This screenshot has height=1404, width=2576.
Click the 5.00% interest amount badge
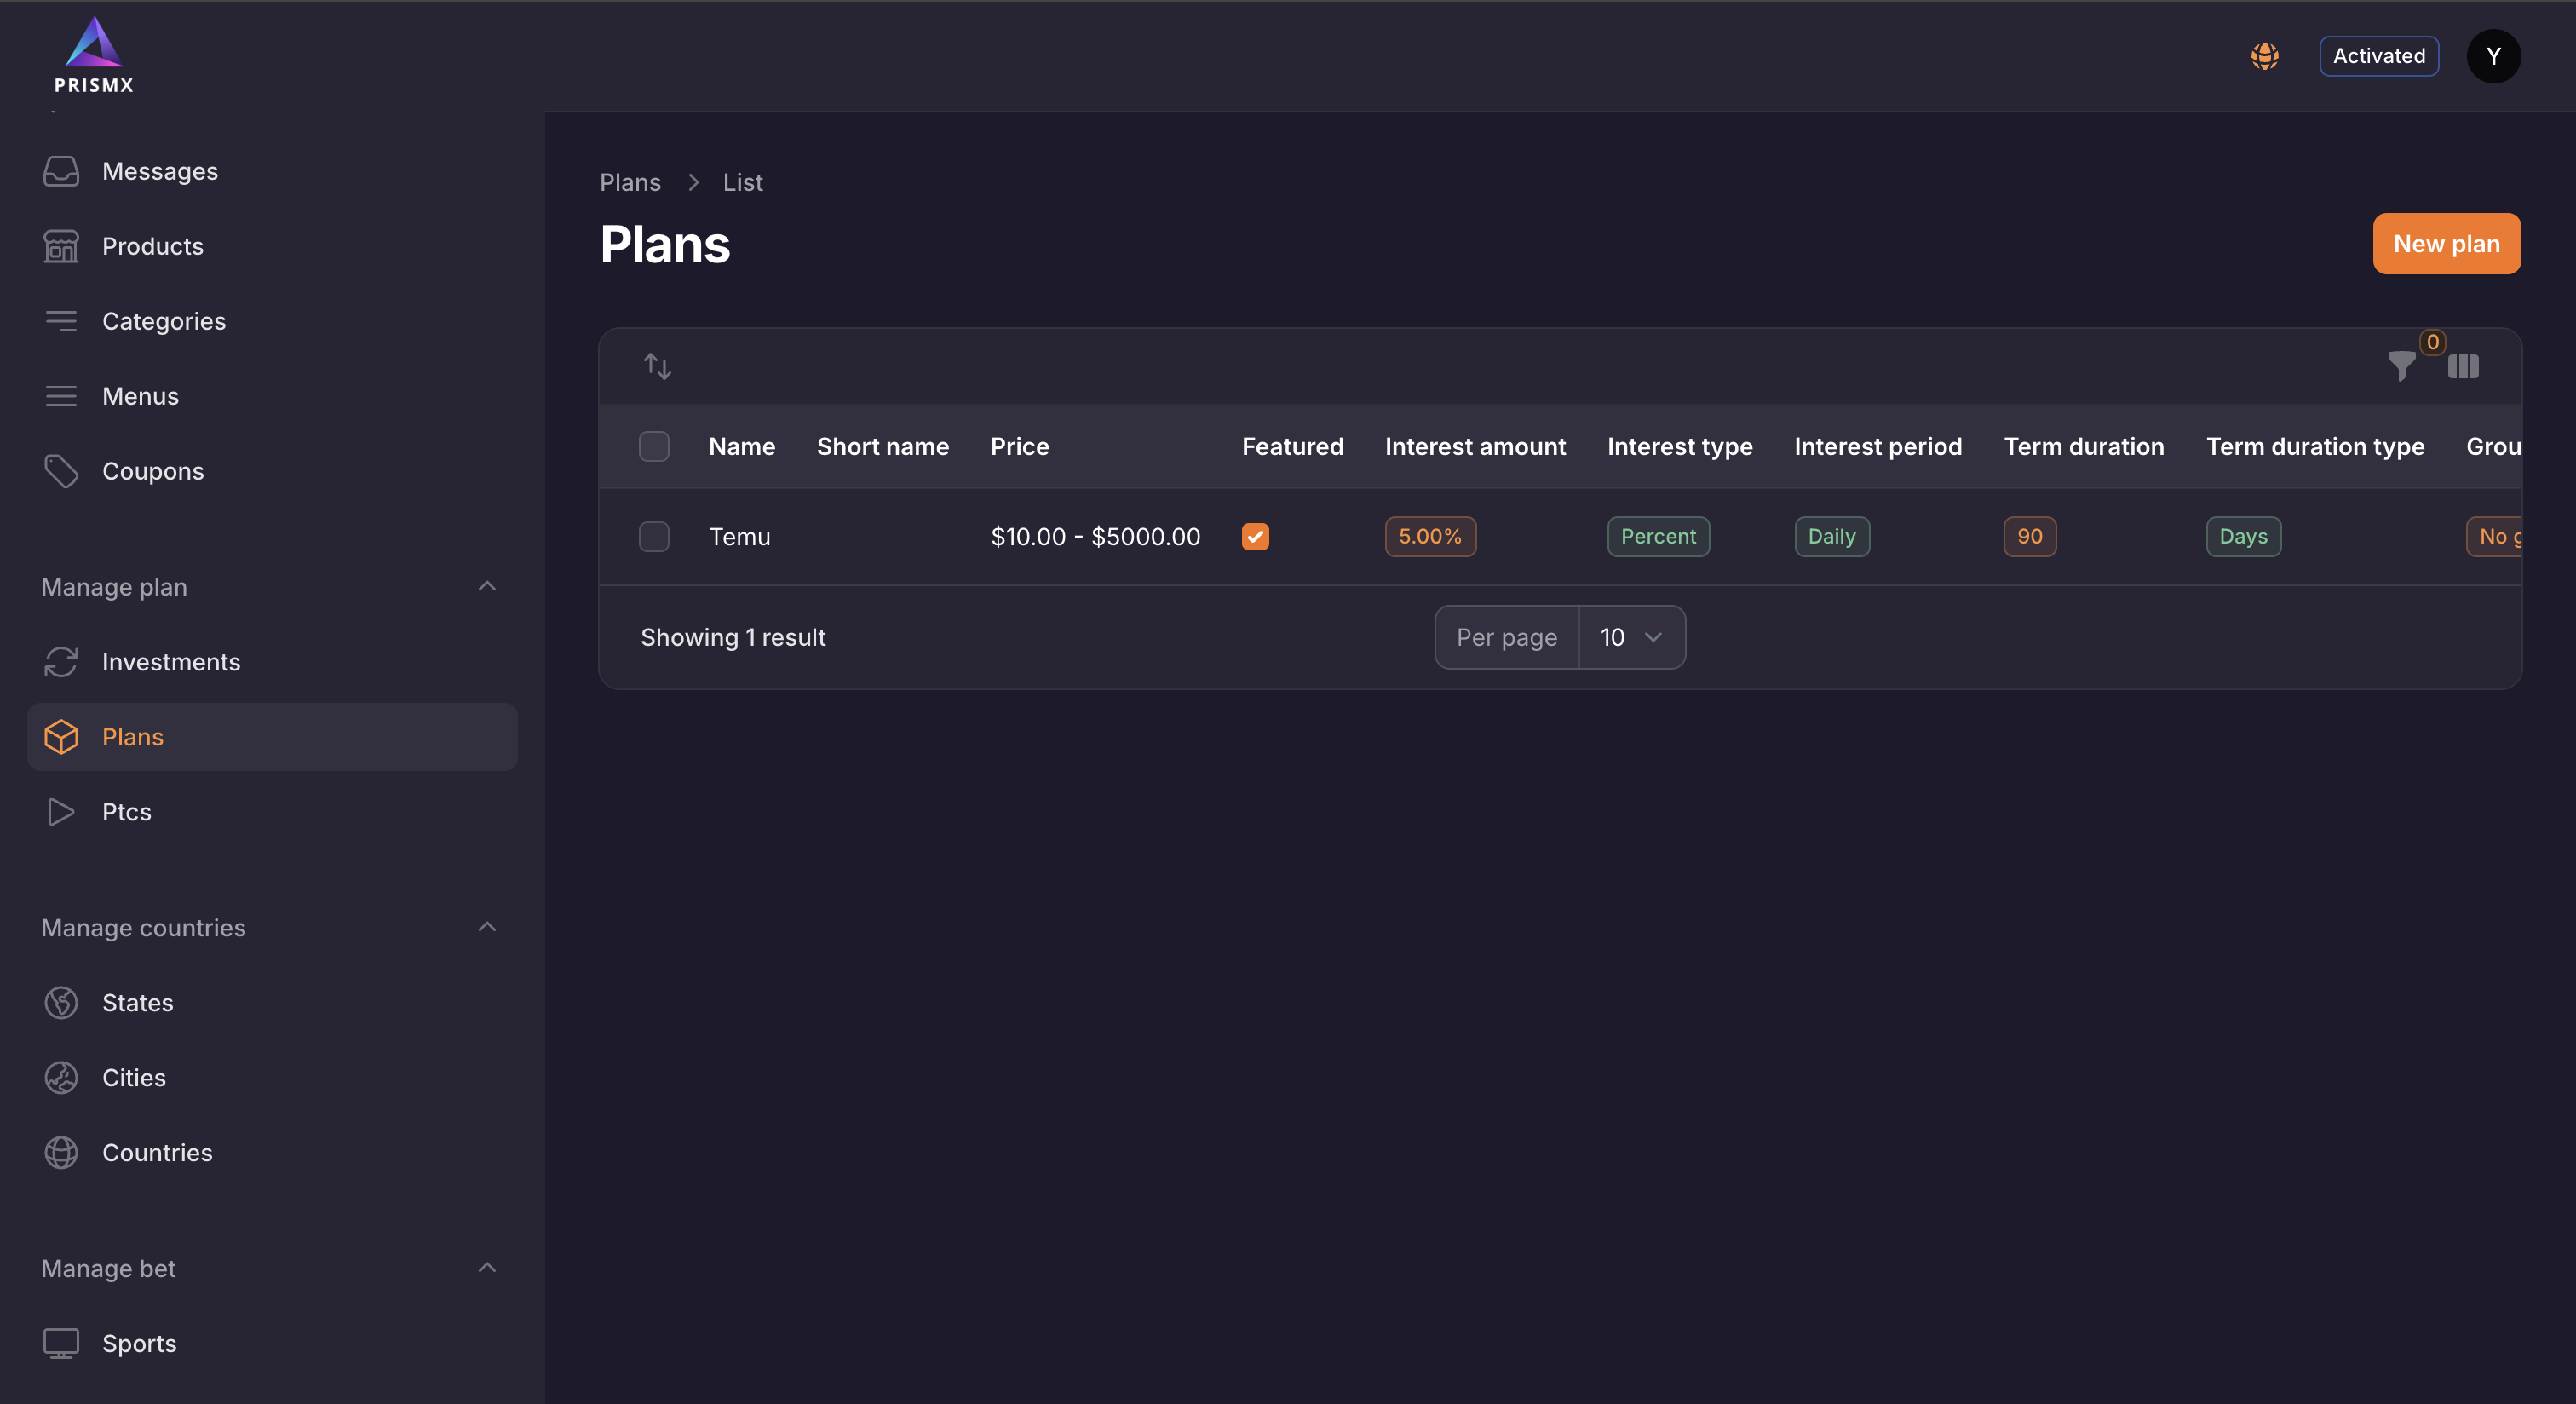(1429, 536)
